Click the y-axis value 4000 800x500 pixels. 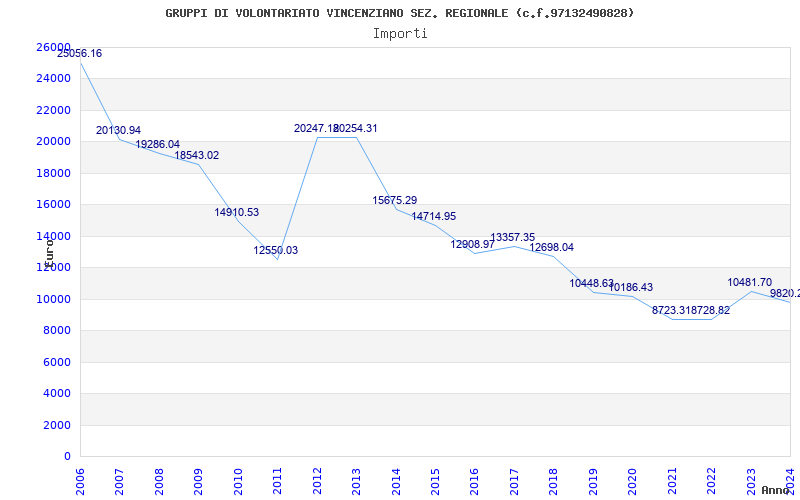click(57, 393)
